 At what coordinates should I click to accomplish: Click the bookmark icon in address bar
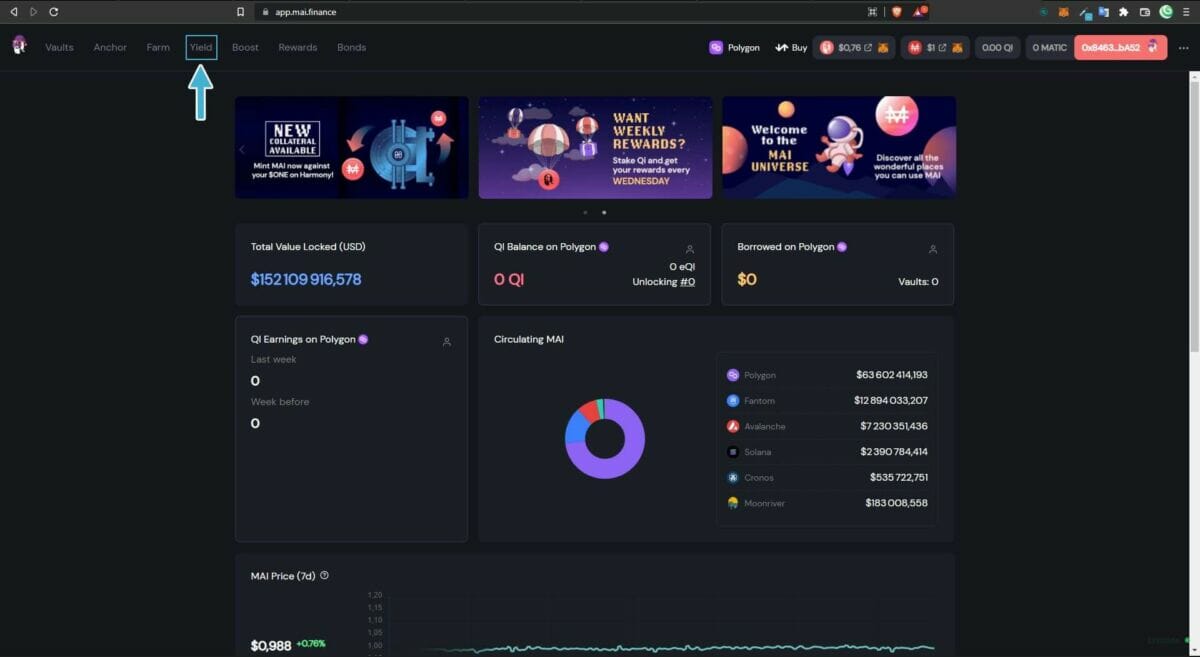(240, 12)
